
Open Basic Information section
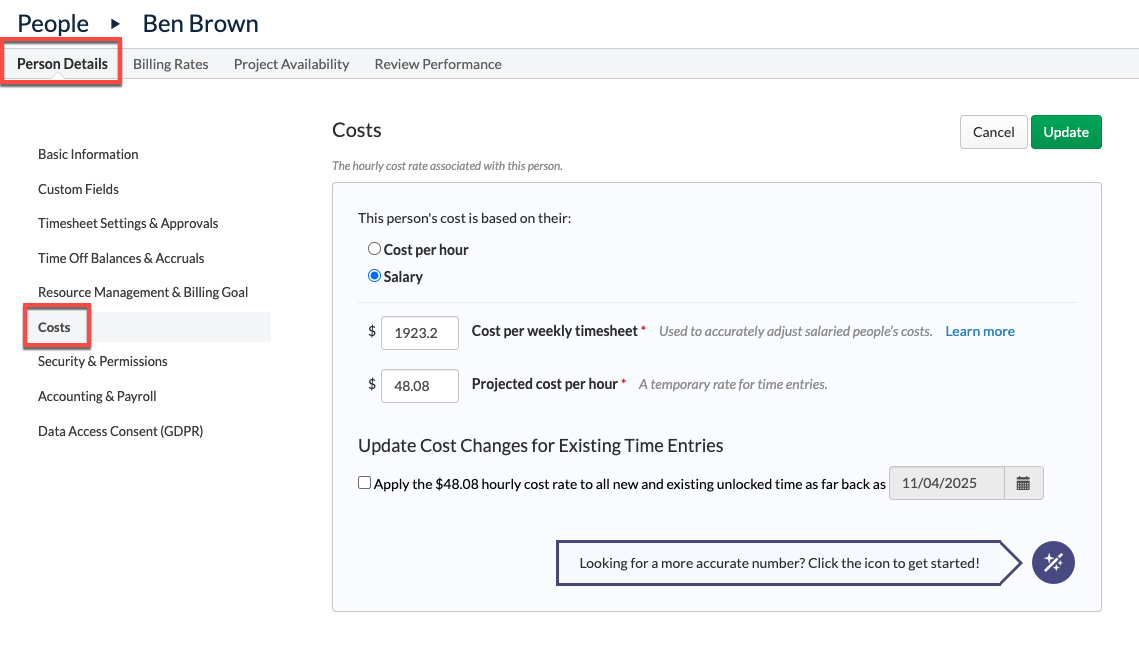(x=88, y=154)
